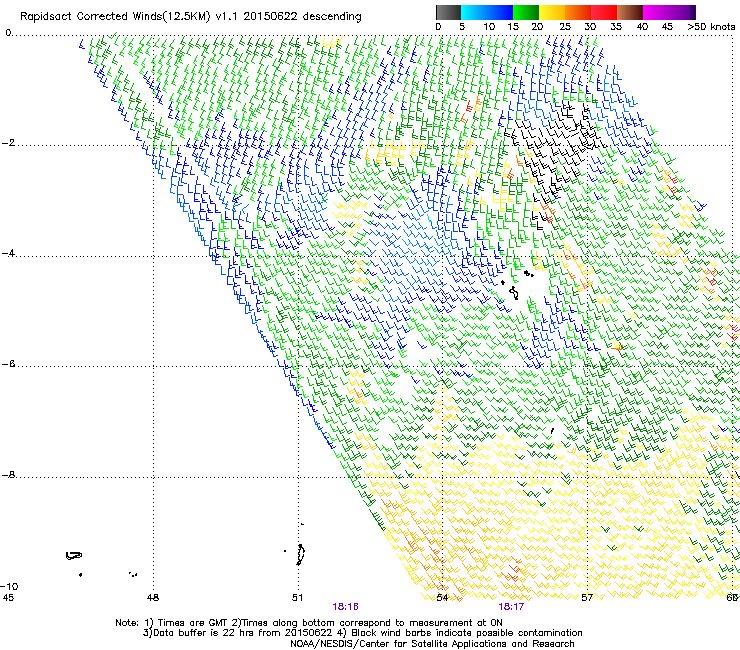Click the '45' longitude axis label
740x650 pixels.
(x=8, y=598)
